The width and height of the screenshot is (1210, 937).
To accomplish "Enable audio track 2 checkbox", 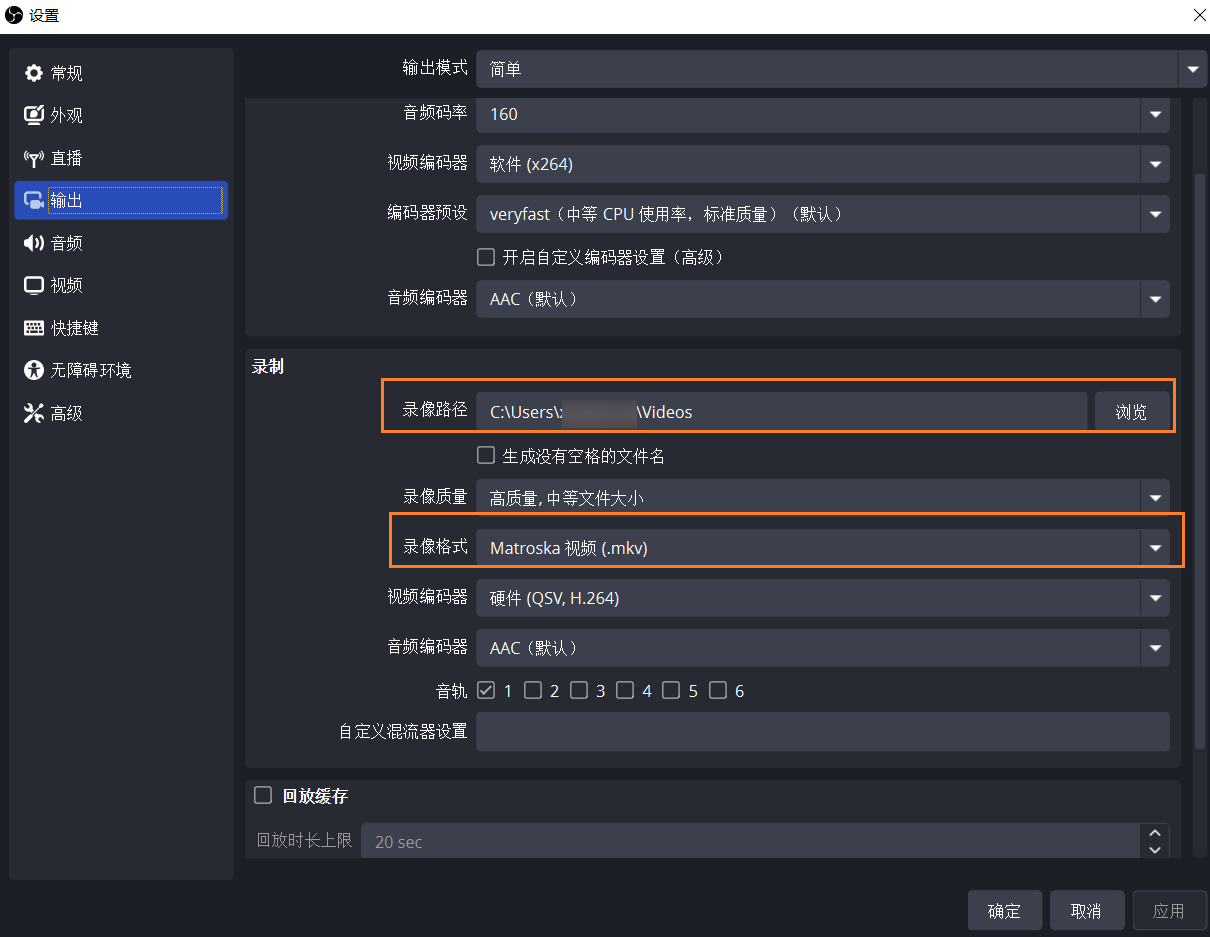I will point(533,690).
